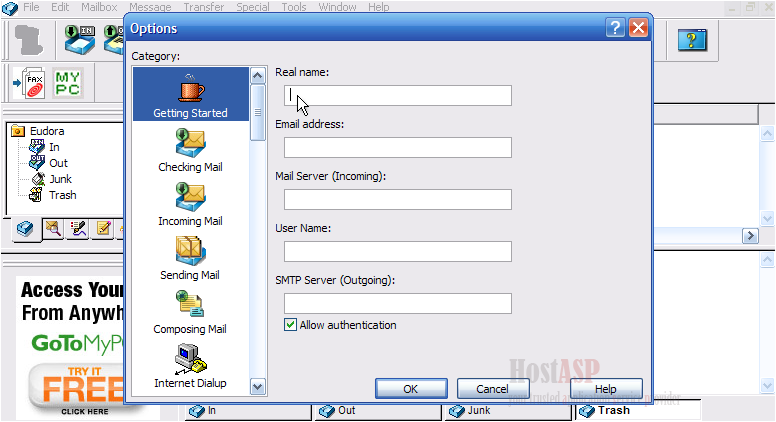Confirm settings with the OK button
The image size is (776, 422).
(x=411, y=389)
